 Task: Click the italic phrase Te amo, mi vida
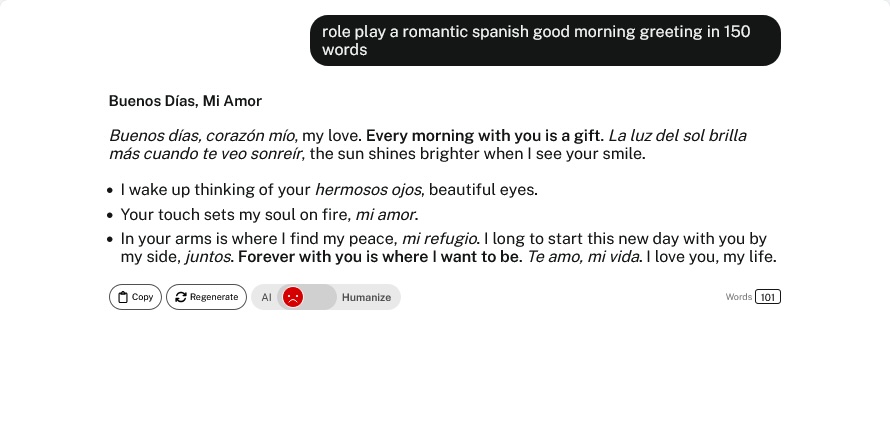click(x=583, y=257)
